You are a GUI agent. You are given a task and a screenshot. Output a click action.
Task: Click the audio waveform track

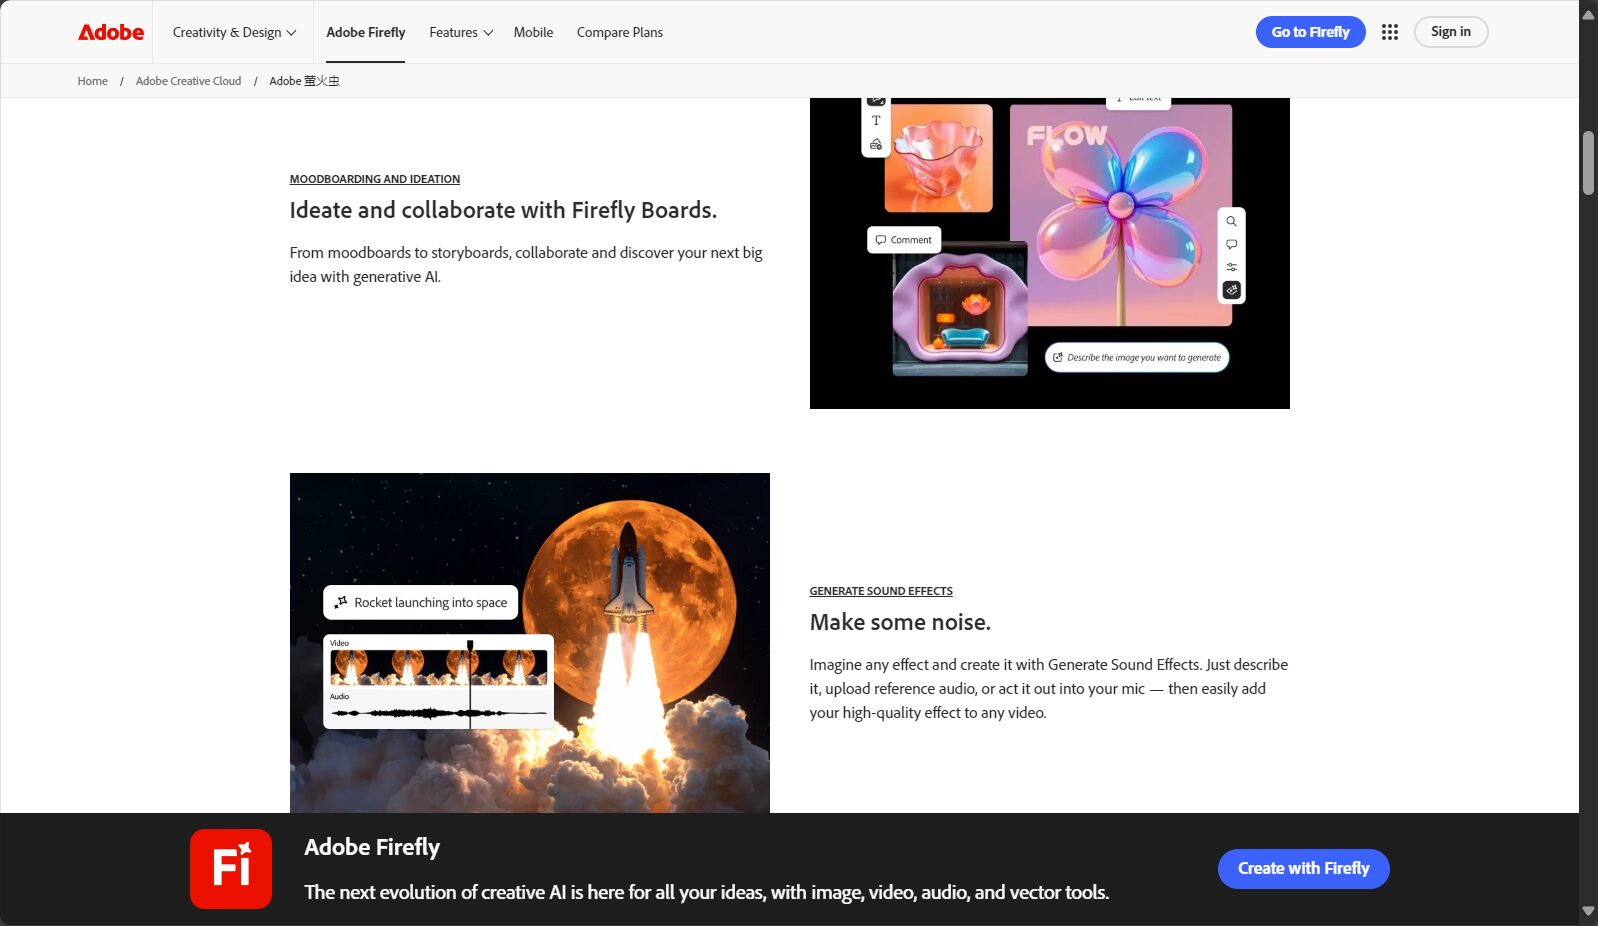click(439, 713)
